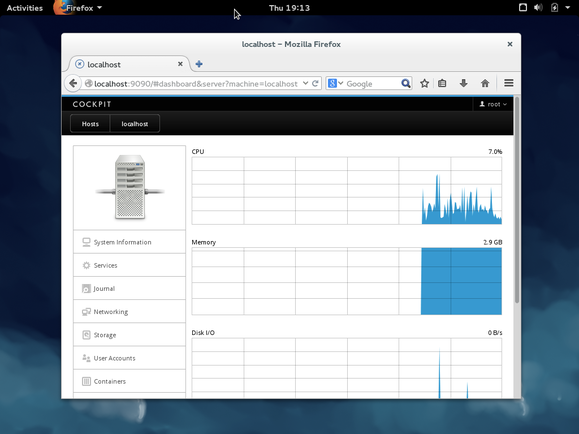Click the Disk I/O label
579x434 pixels.
(203, 332)
